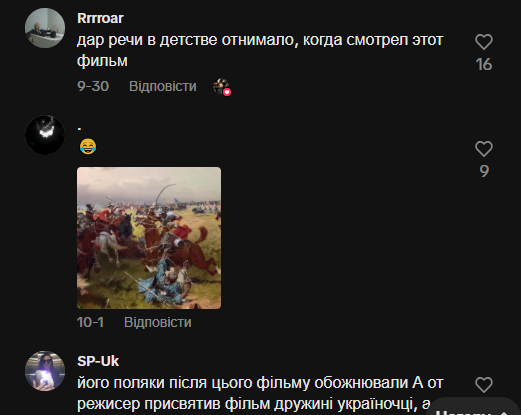Reply to Rrrroar comment via Відповісти
Viewport: 521px width, 415px height.
(x=163, y=86)
